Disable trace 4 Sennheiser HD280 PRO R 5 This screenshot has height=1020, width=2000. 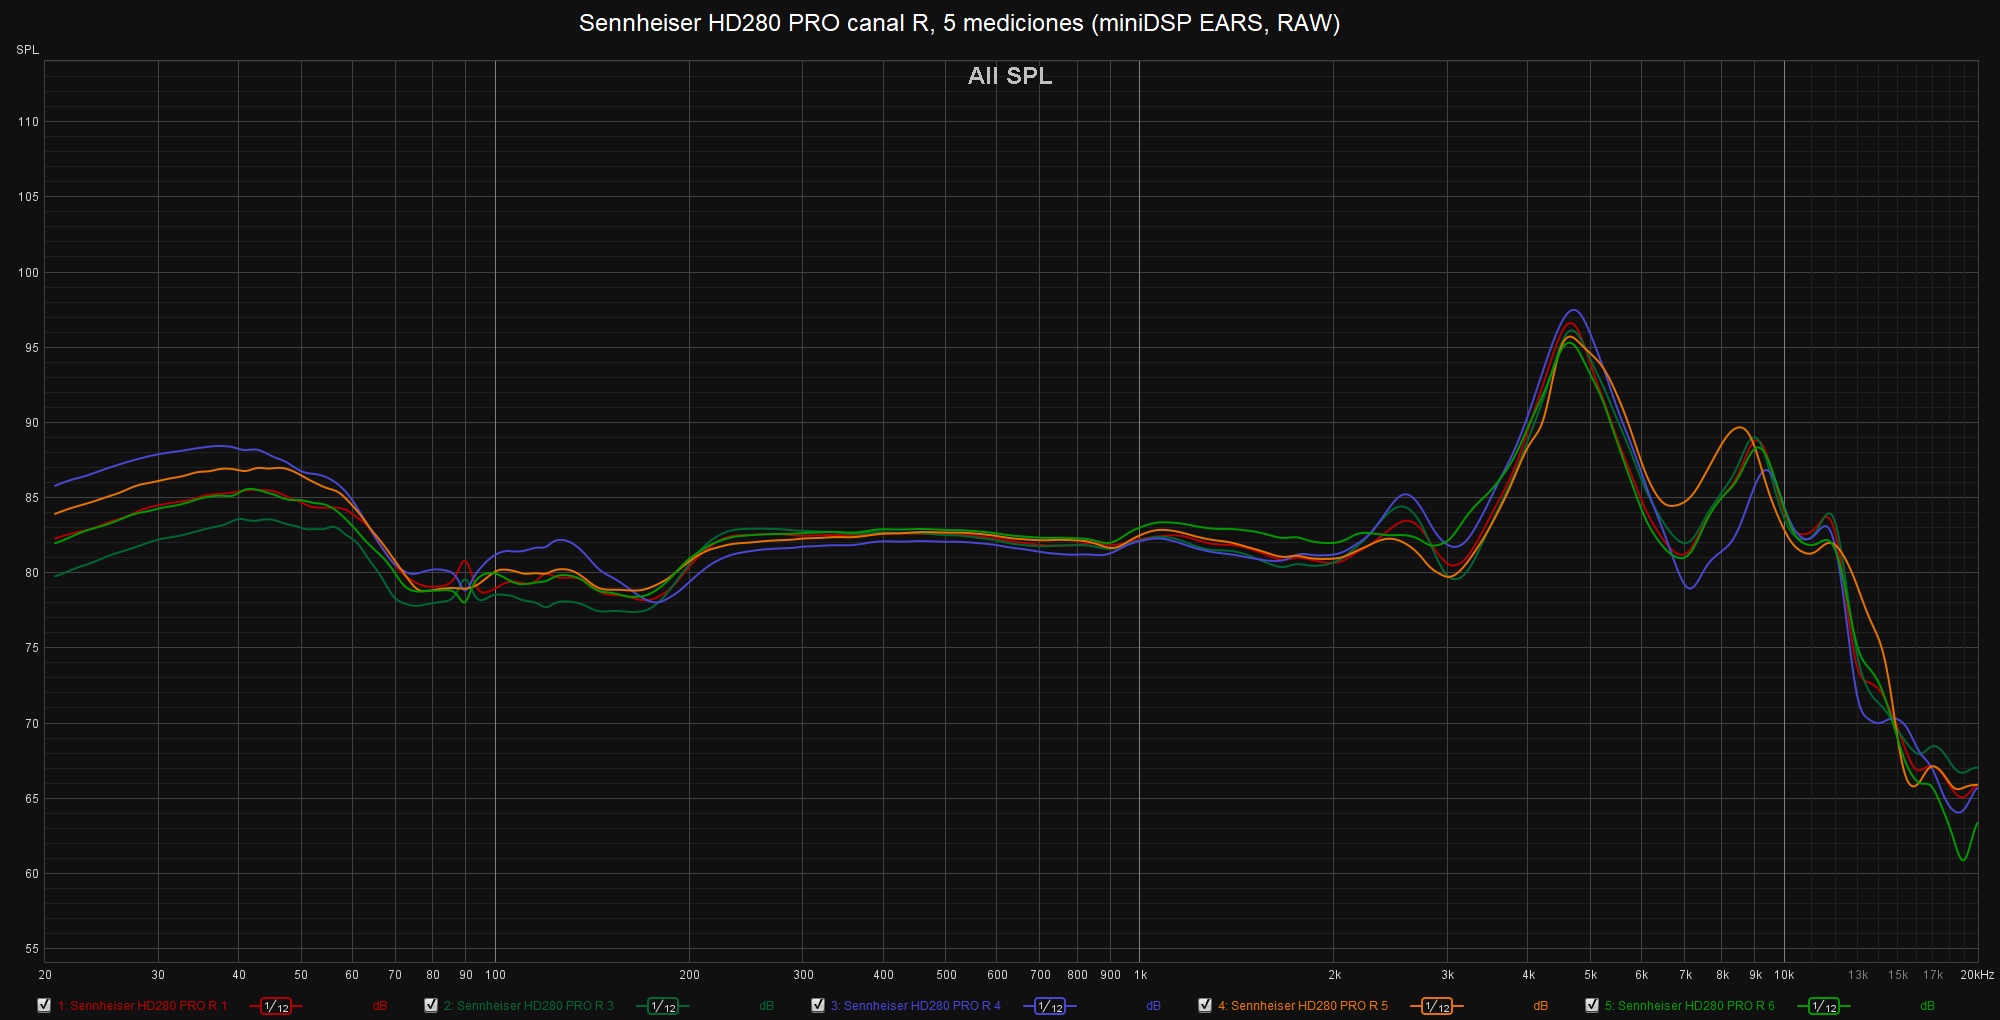click(x=1205, y=1005)
